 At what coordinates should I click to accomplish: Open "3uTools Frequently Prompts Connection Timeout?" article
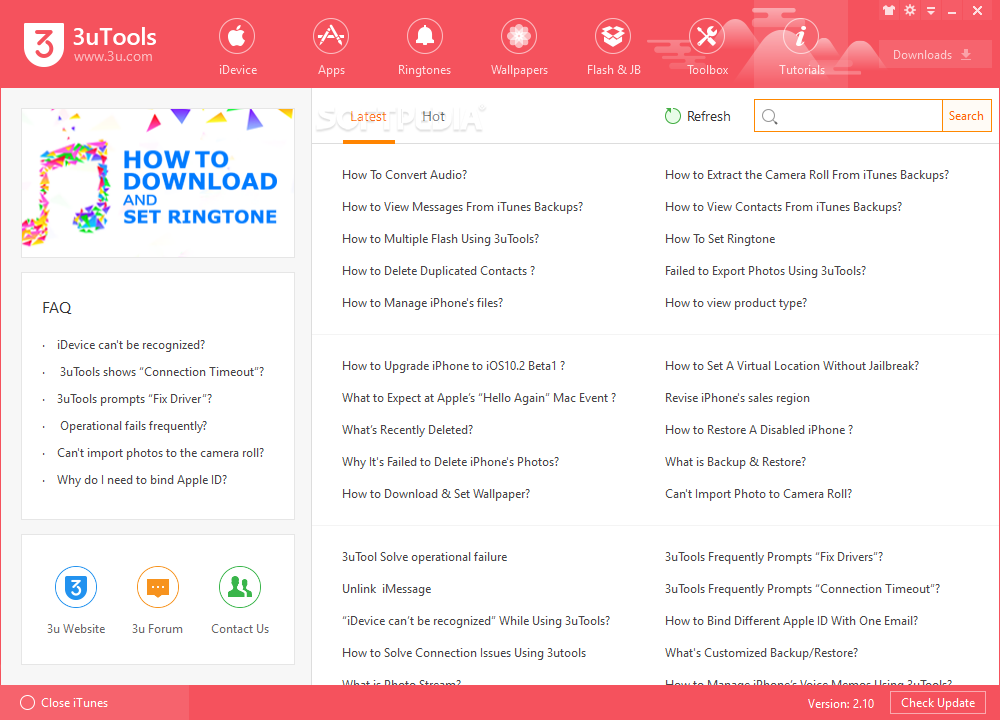[x=802, y=589]
